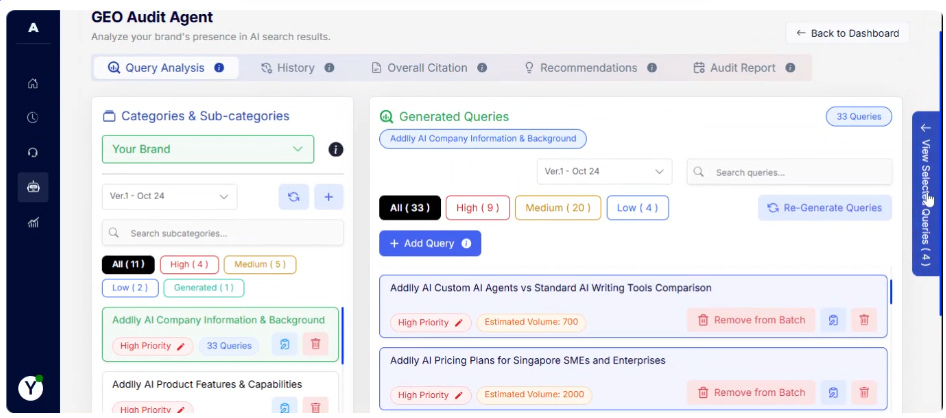Click info icon next to Recommendations
946x418 pixels.
pos(652,68)
